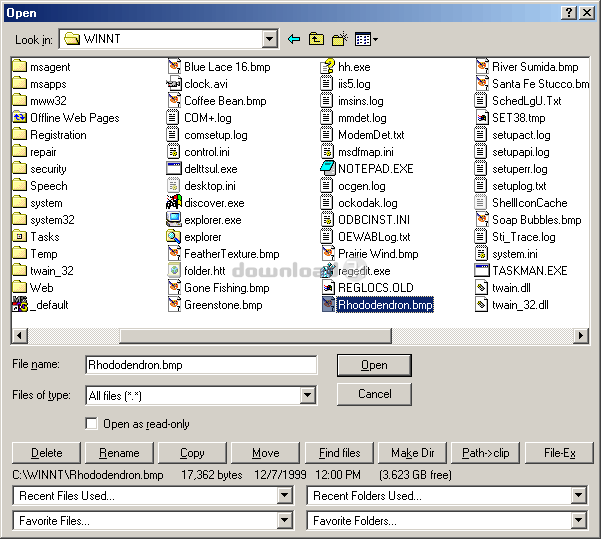The width and height of the screenshot is (601, 539).
Task: Select the hh.exe help icon
Action: pyautogui.click(x=328, y=67)
